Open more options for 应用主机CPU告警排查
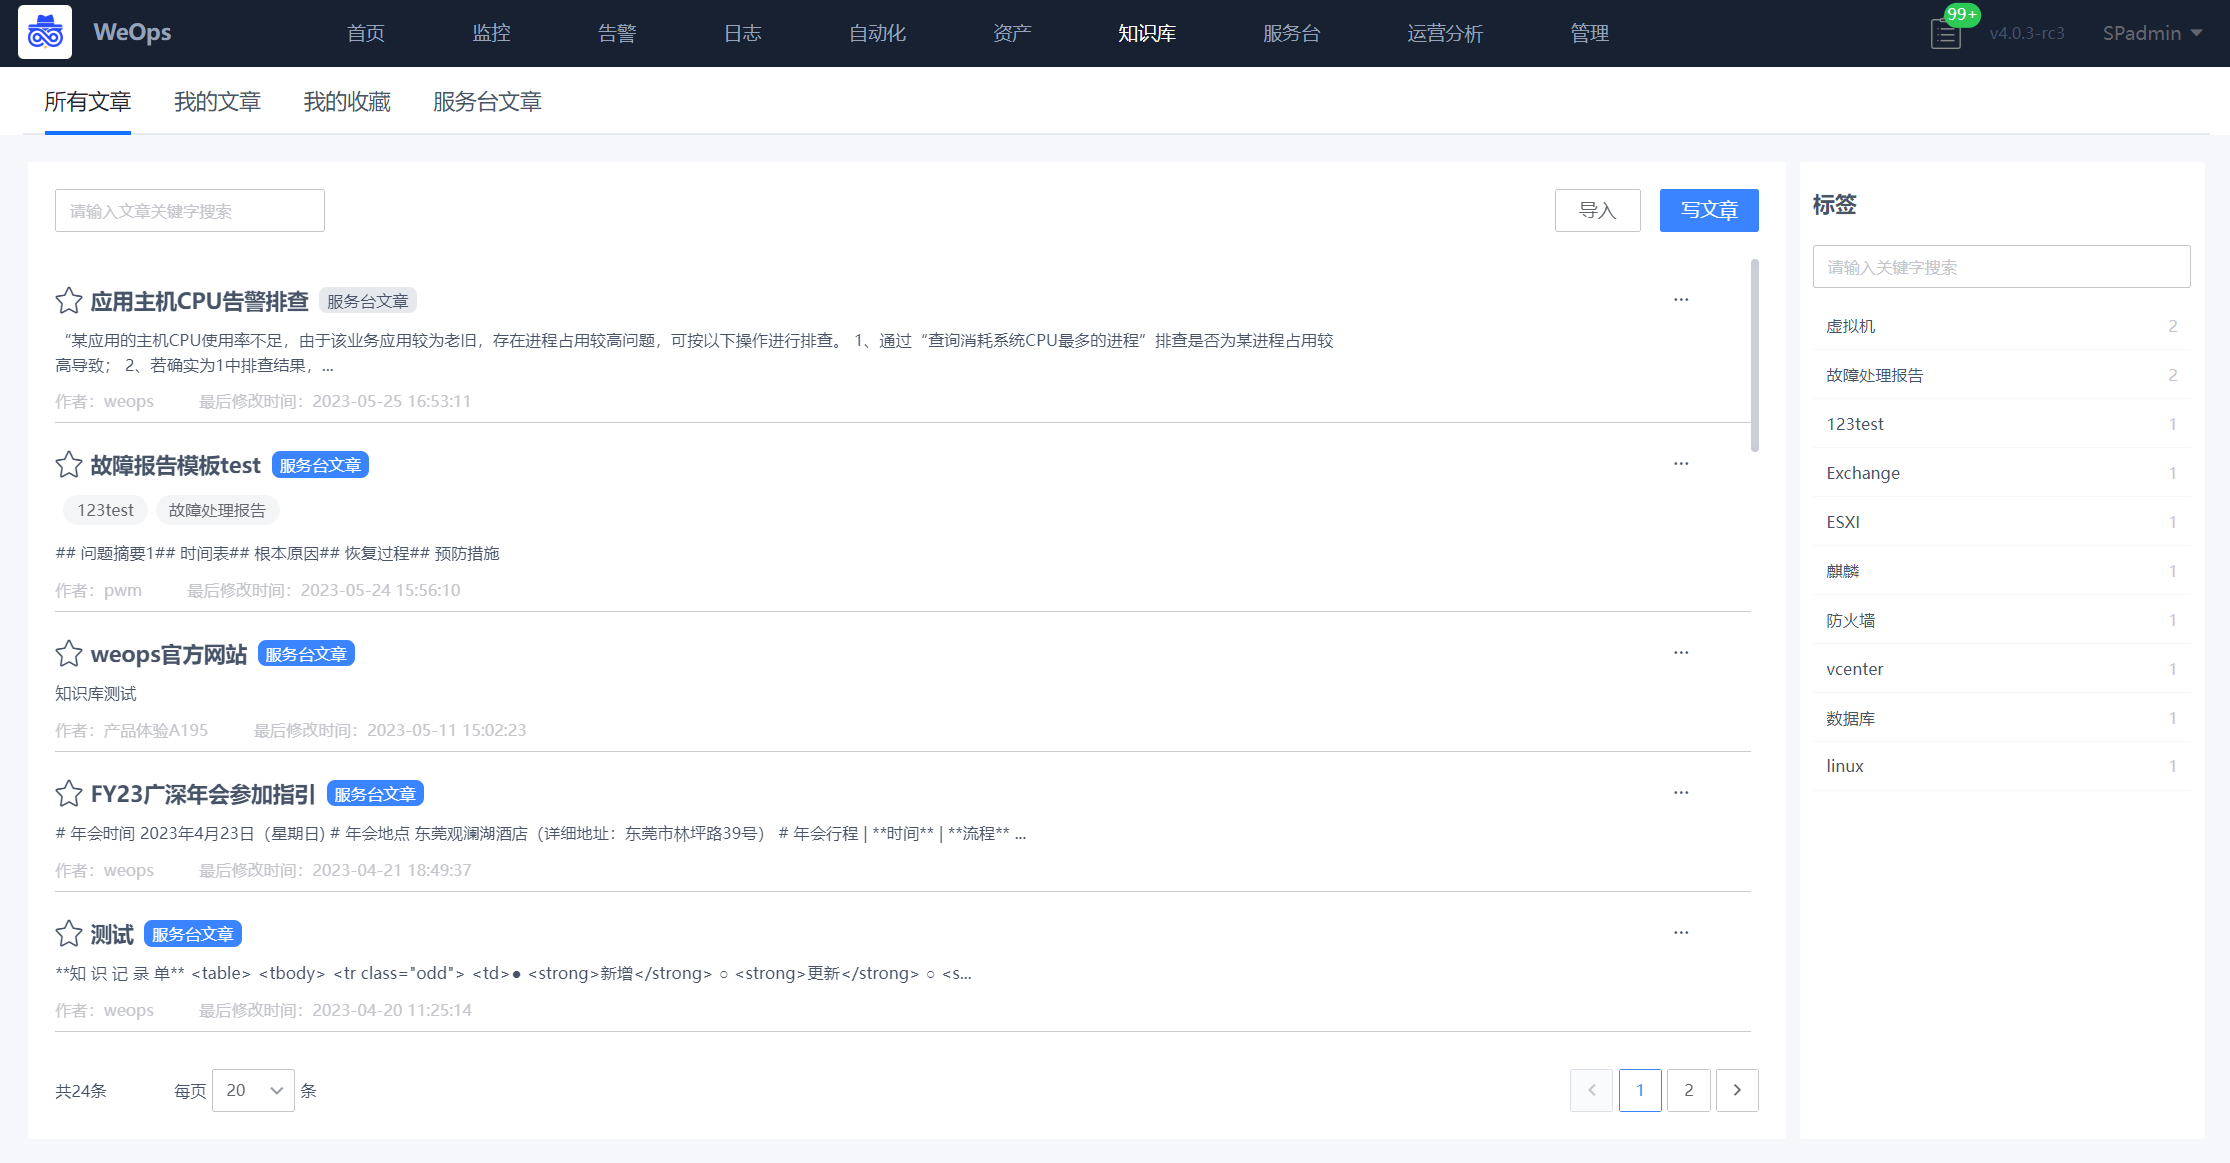 (x=1681, y=300)
